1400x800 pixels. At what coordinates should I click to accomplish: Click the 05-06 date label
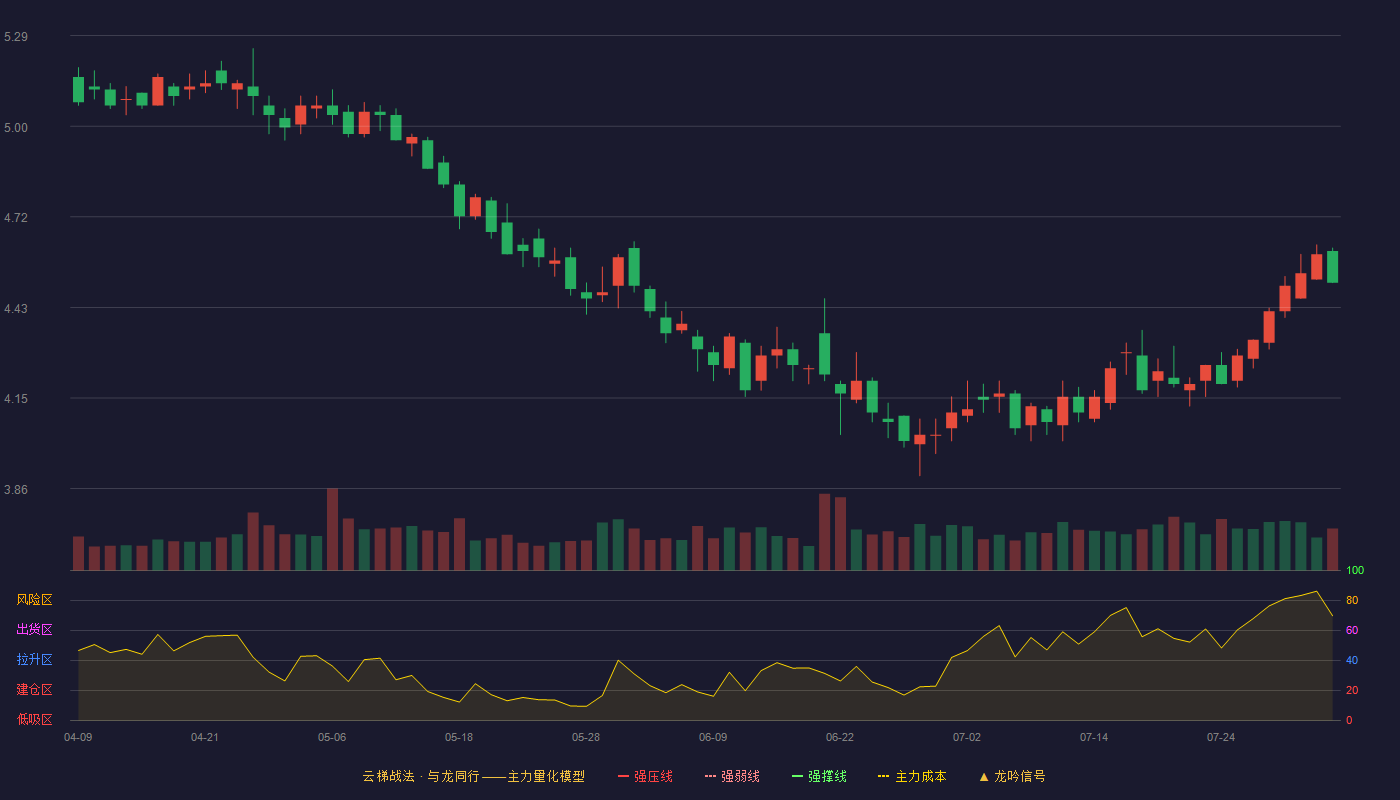click(332, 737)
